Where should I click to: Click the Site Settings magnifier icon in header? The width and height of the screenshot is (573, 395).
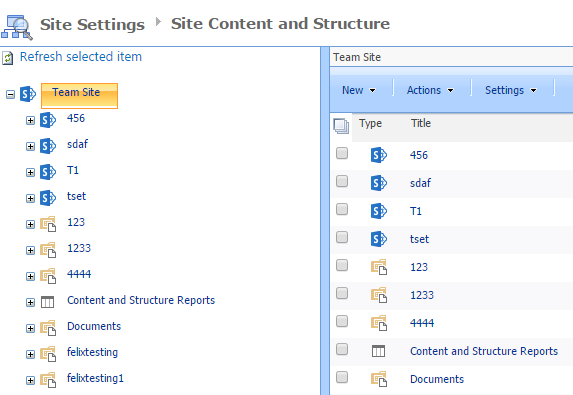[x=17, y=27]
